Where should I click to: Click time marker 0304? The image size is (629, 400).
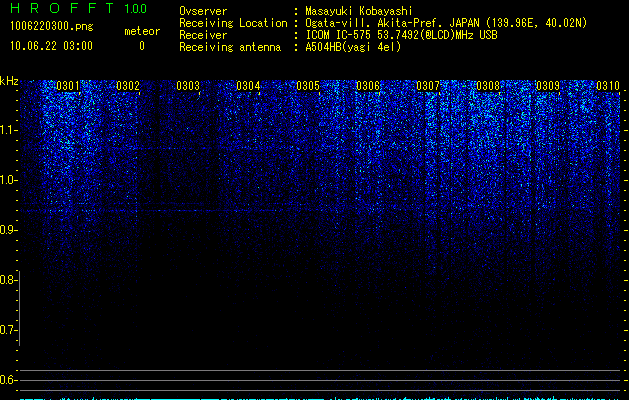point(248,86)
